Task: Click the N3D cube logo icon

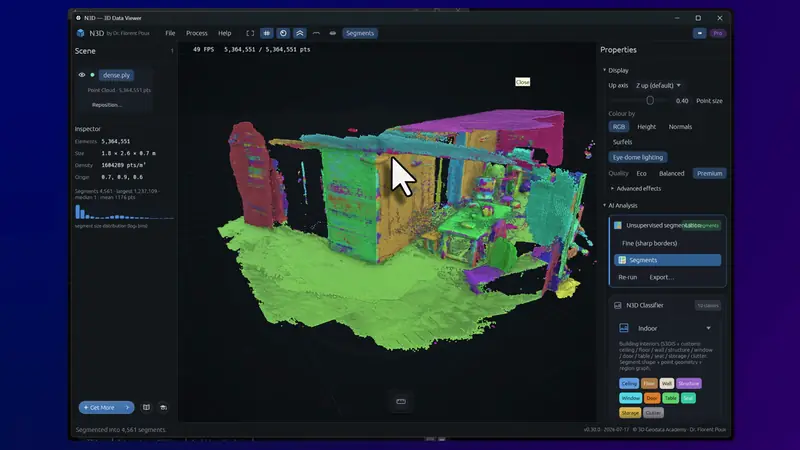Action: 81,33
